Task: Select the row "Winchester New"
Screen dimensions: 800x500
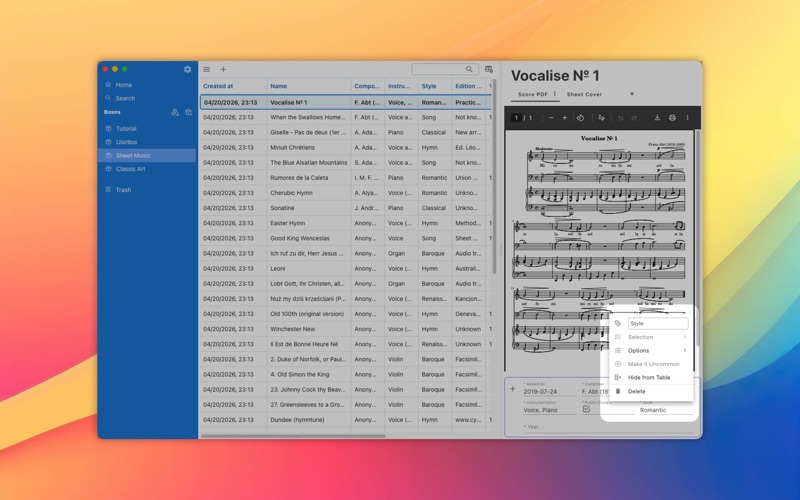Action: (345, 329)
